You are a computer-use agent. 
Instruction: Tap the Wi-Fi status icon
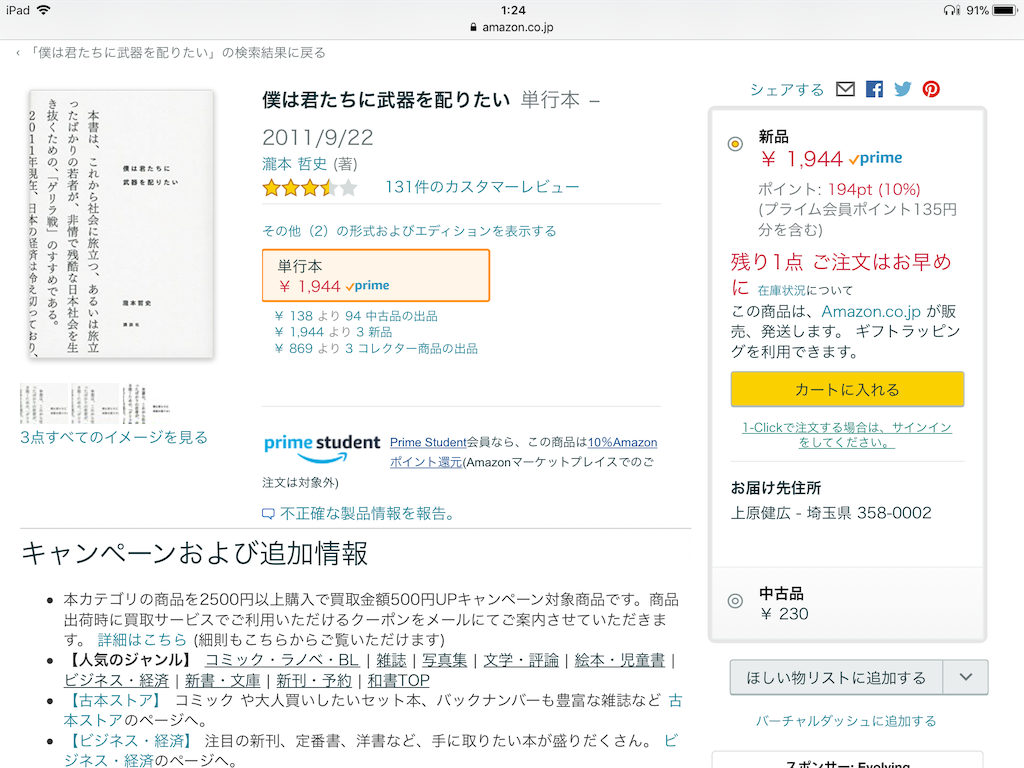click(x=43, y=10)
